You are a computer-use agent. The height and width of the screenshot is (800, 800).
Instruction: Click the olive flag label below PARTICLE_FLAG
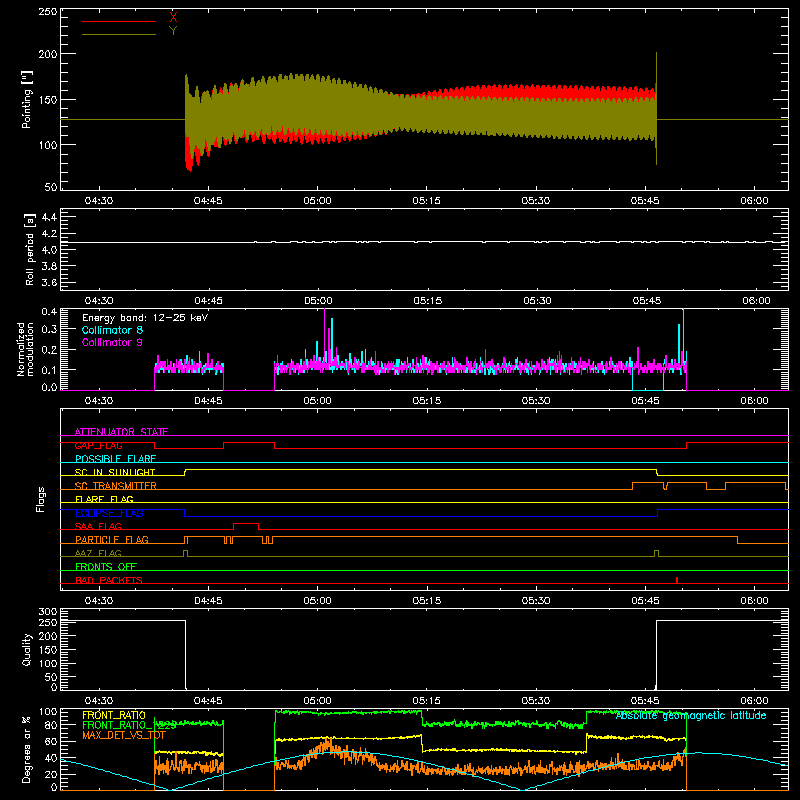point(98,553)
